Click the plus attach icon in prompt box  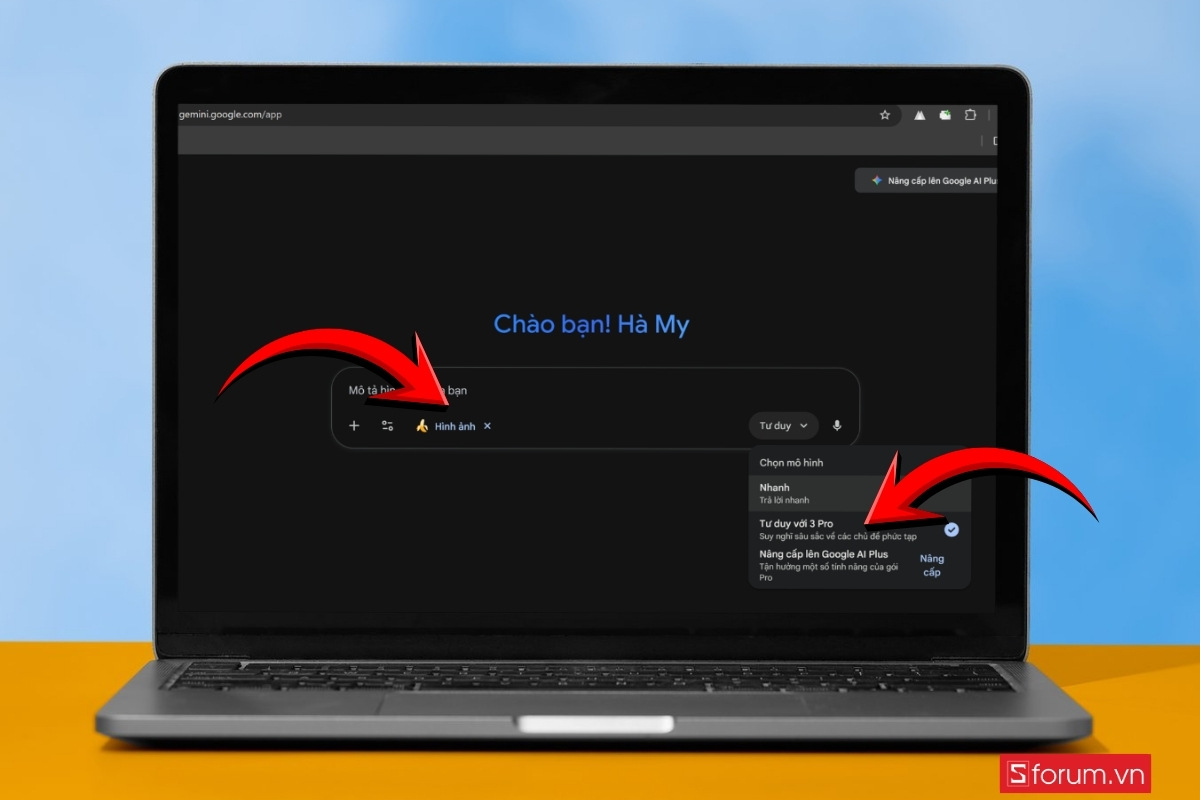pyautogui.click(x=354, y=426)
